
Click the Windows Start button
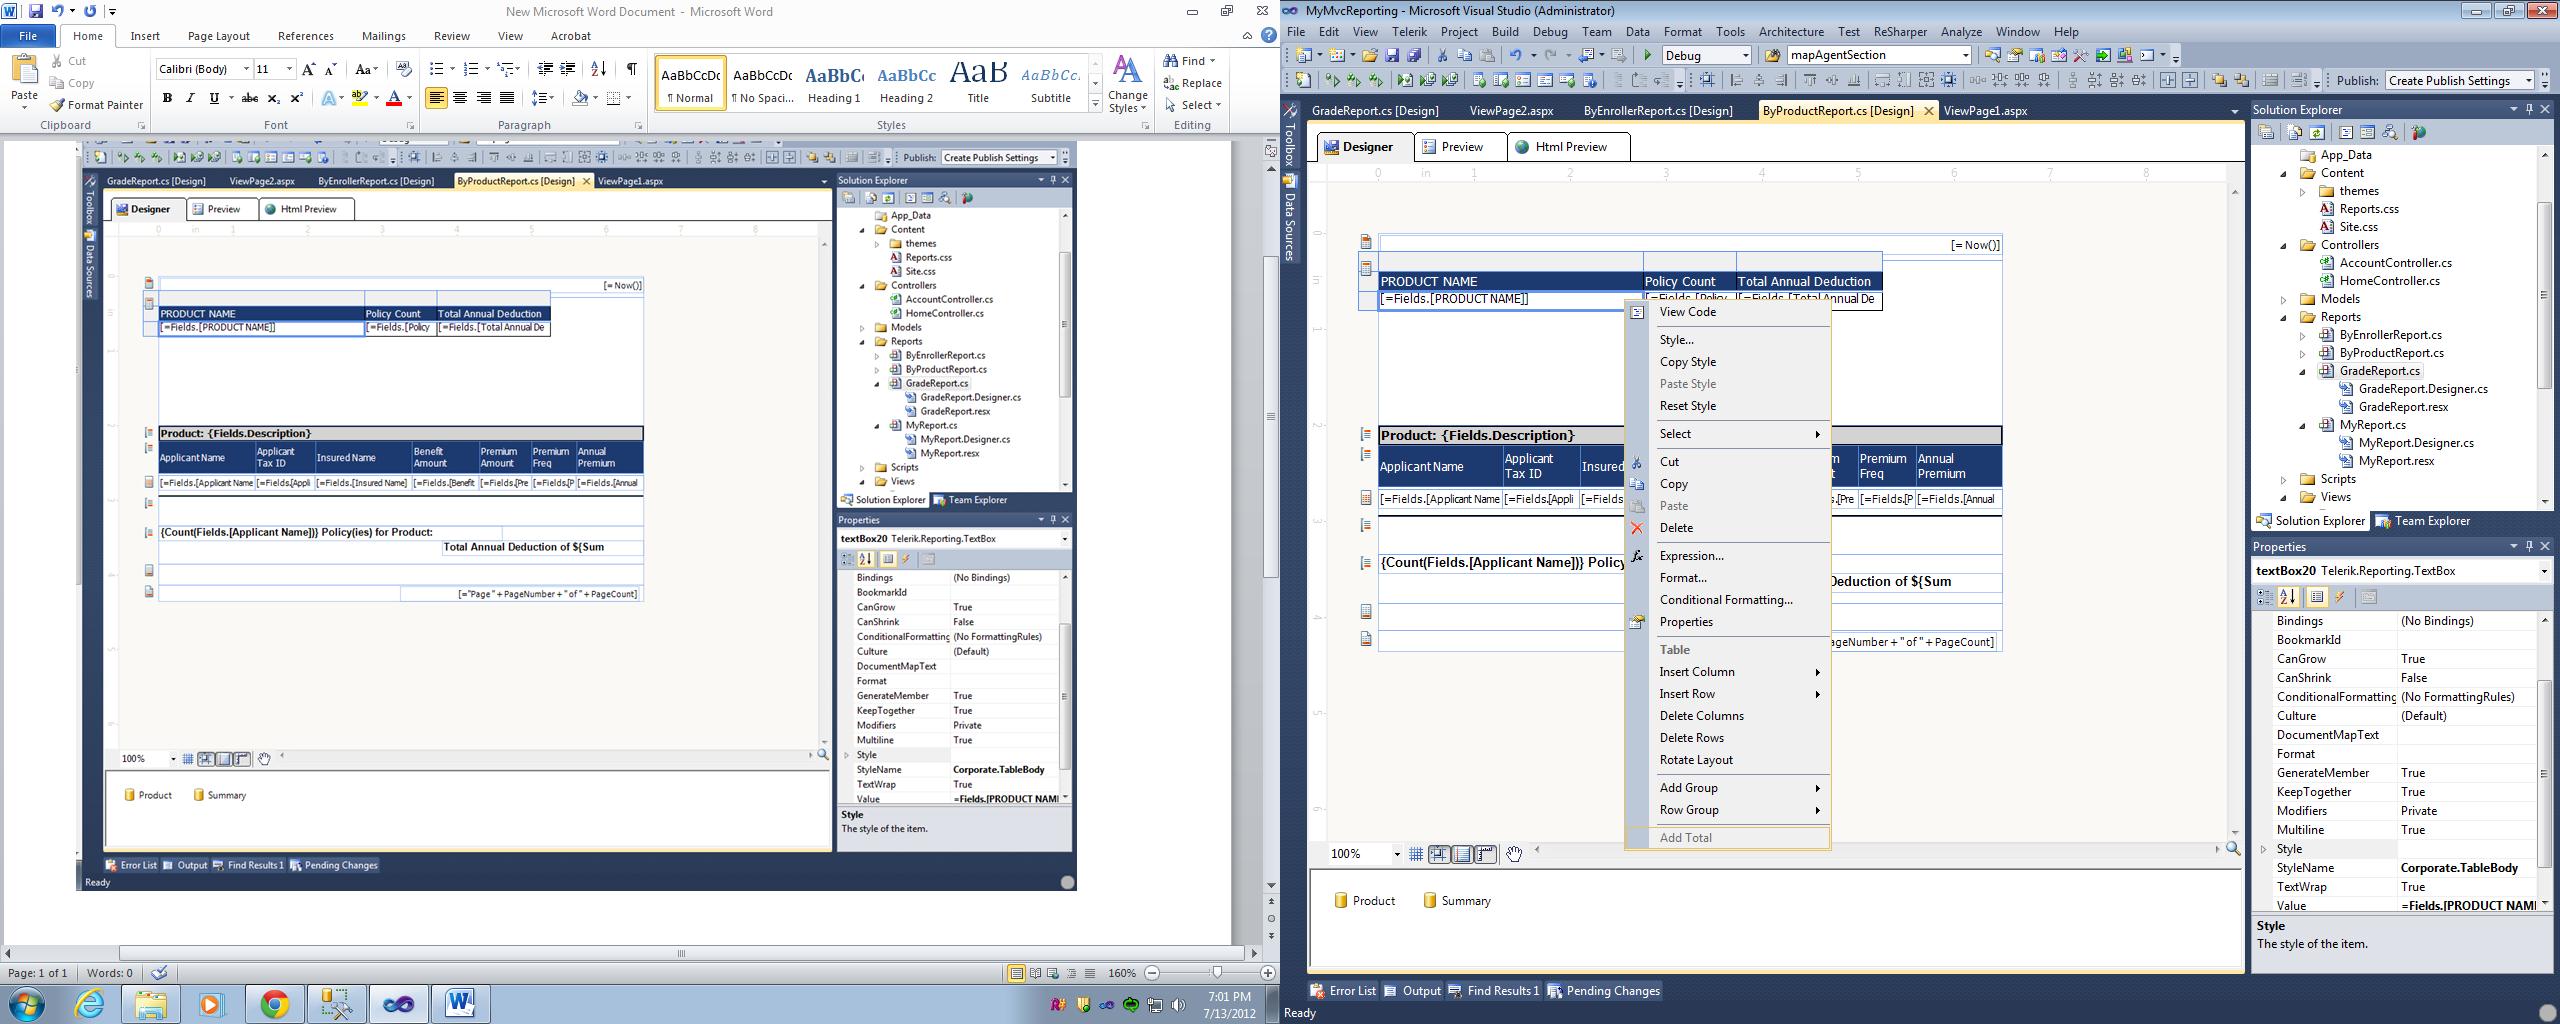pos(27,1003)
